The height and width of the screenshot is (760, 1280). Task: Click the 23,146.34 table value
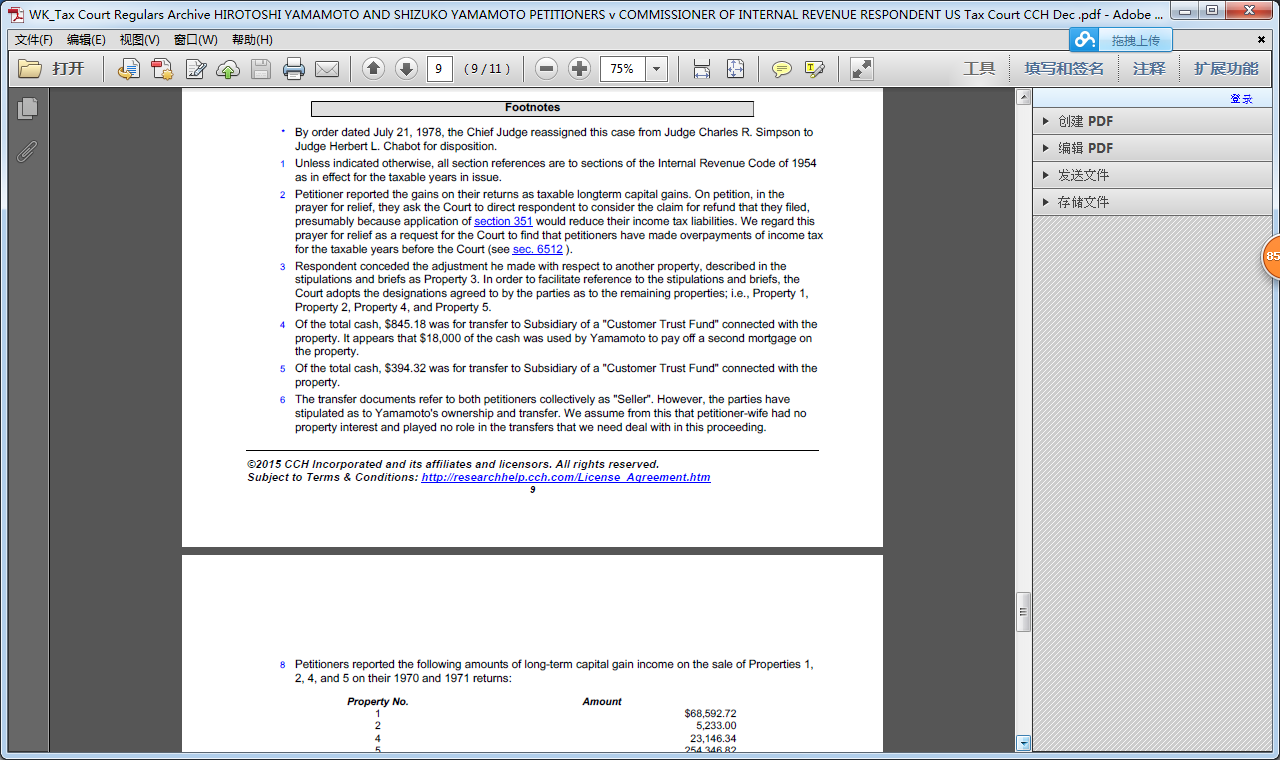[713, 739]
